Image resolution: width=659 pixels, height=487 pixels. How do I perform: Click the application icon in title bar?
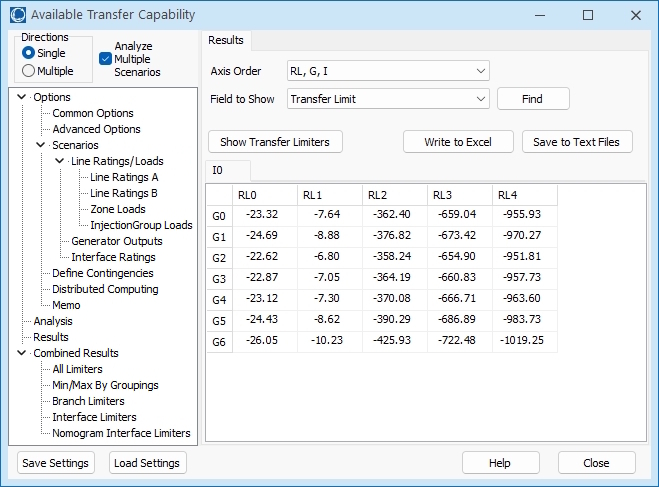(x=17, y=15)
